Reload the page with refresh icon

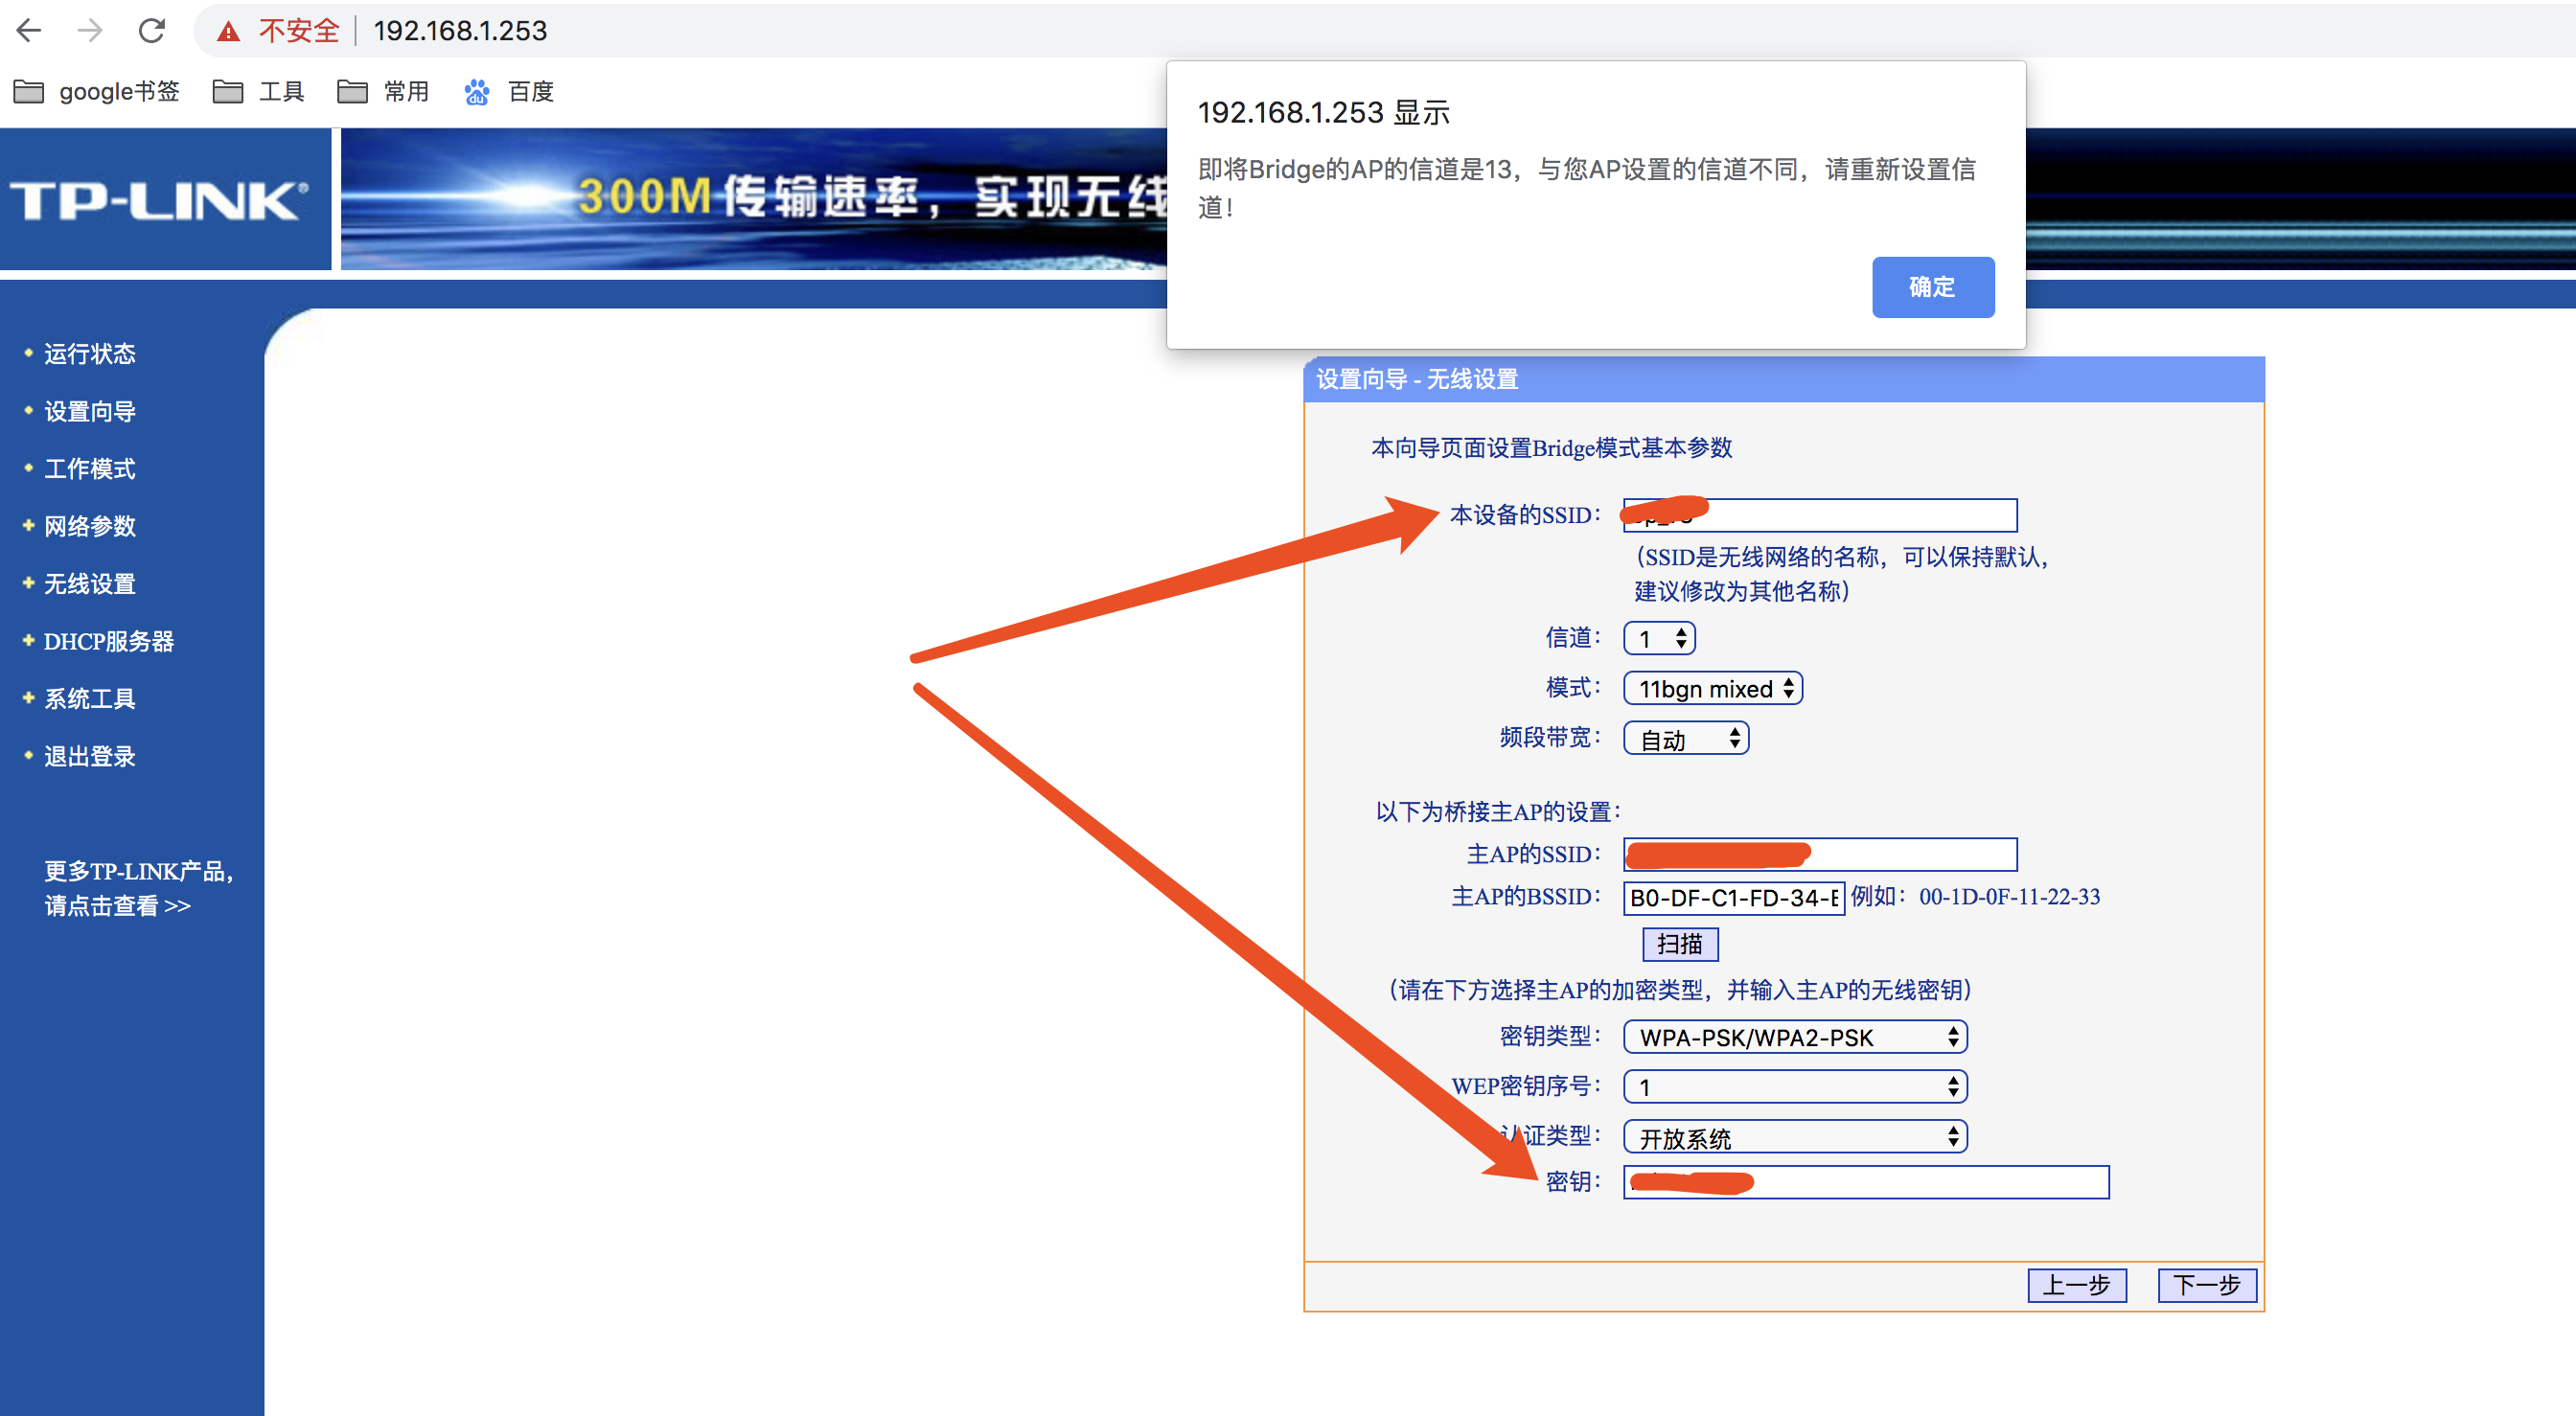(x=152, y=31)
